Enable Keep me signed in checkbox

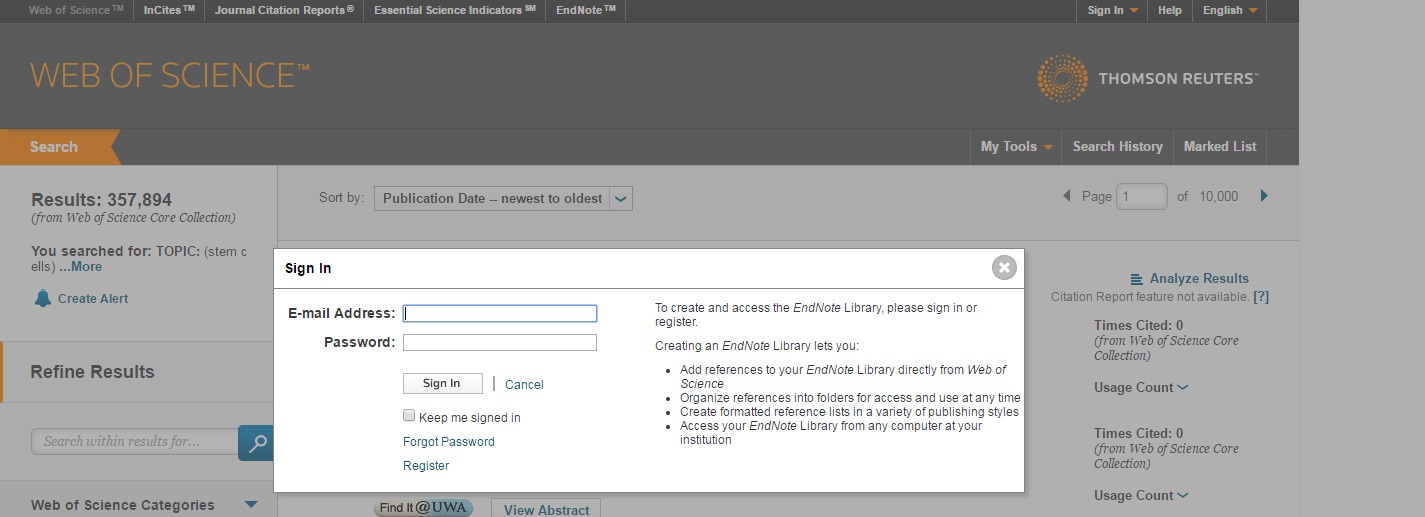(x=409, y=415)
